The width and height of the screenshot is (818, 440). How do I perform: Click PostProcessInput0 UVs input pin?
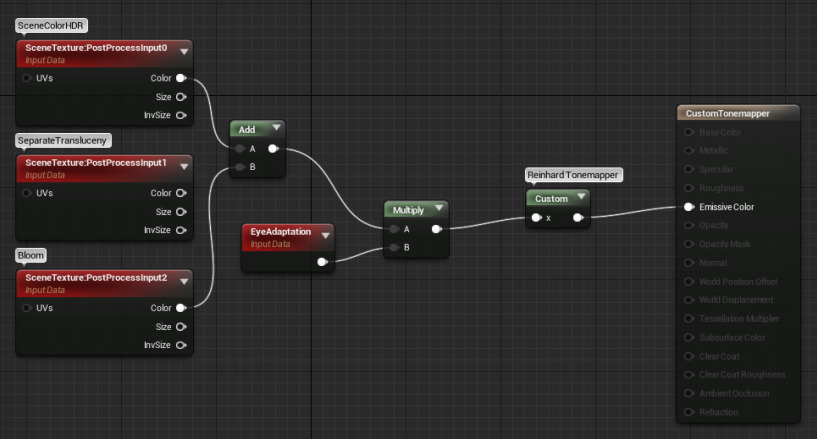pos(27,78)
